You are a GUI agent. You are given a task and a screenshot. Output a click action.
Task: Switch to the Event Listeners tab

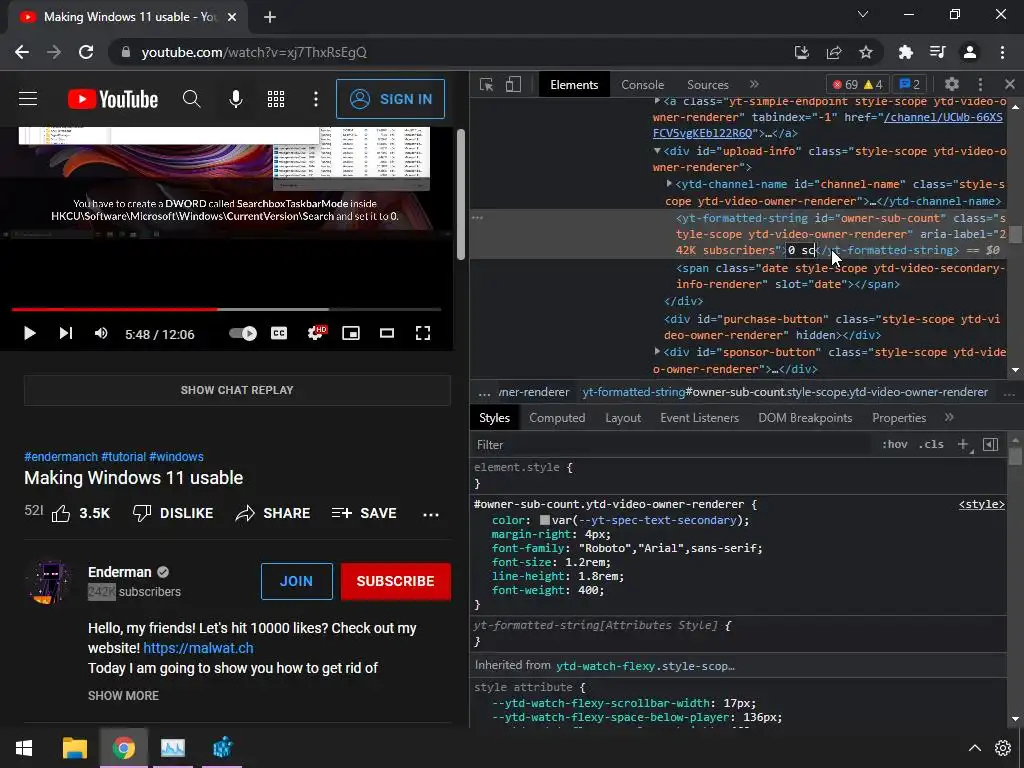pyautogui.click(x=699, y=418)
